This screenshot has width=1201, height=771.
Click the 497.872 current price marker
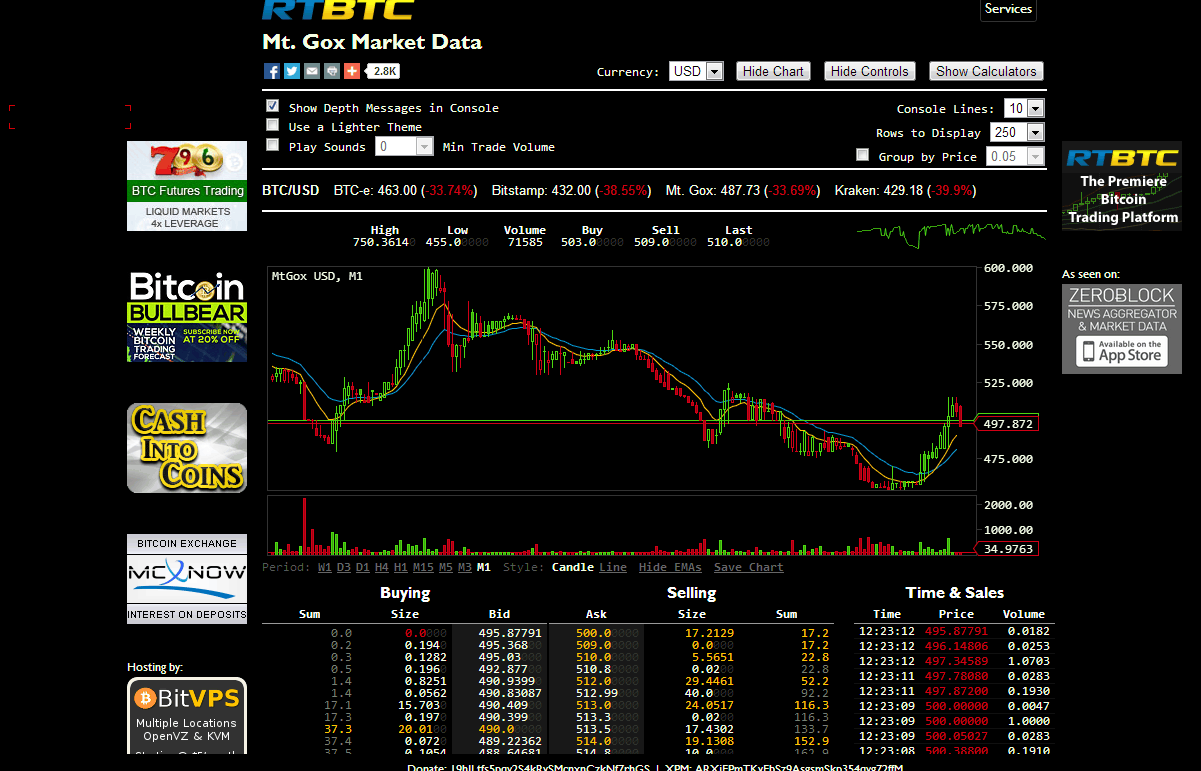[x=1008, y=424]
